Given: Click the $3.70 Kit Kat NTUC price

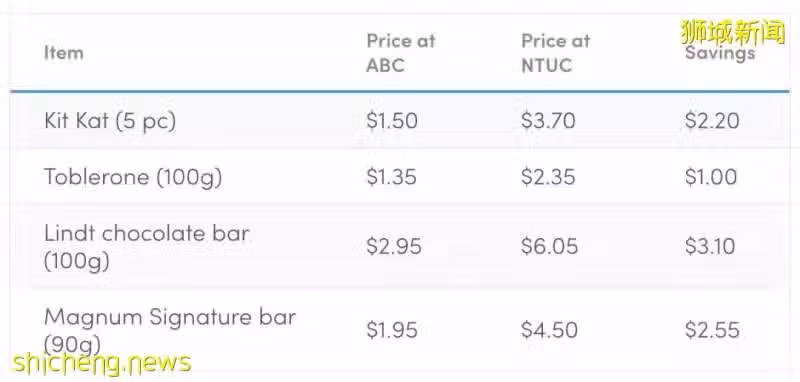Looking at the screenshot, I should [x=548, y=121].
